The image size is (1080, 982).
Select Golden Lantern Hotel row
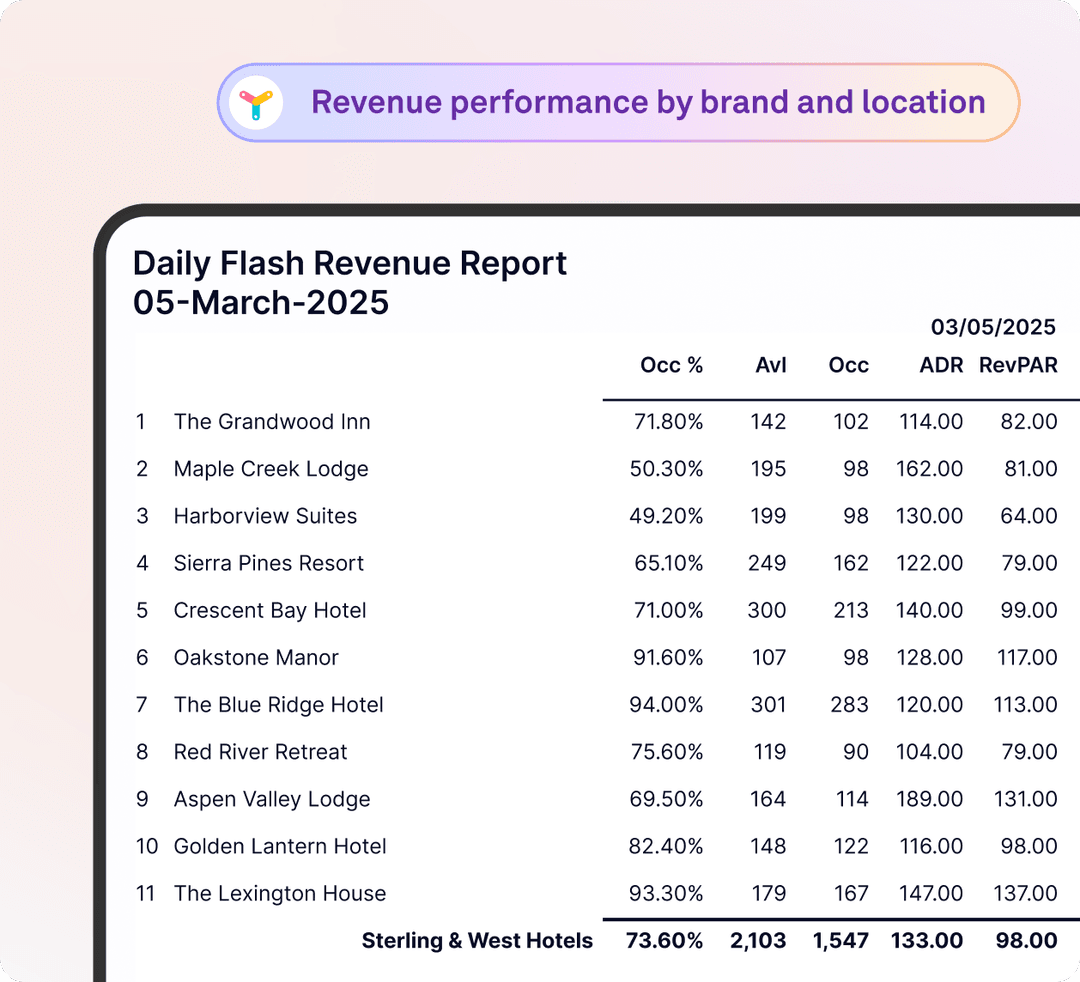pyautogui.click(x=596, y=846)
